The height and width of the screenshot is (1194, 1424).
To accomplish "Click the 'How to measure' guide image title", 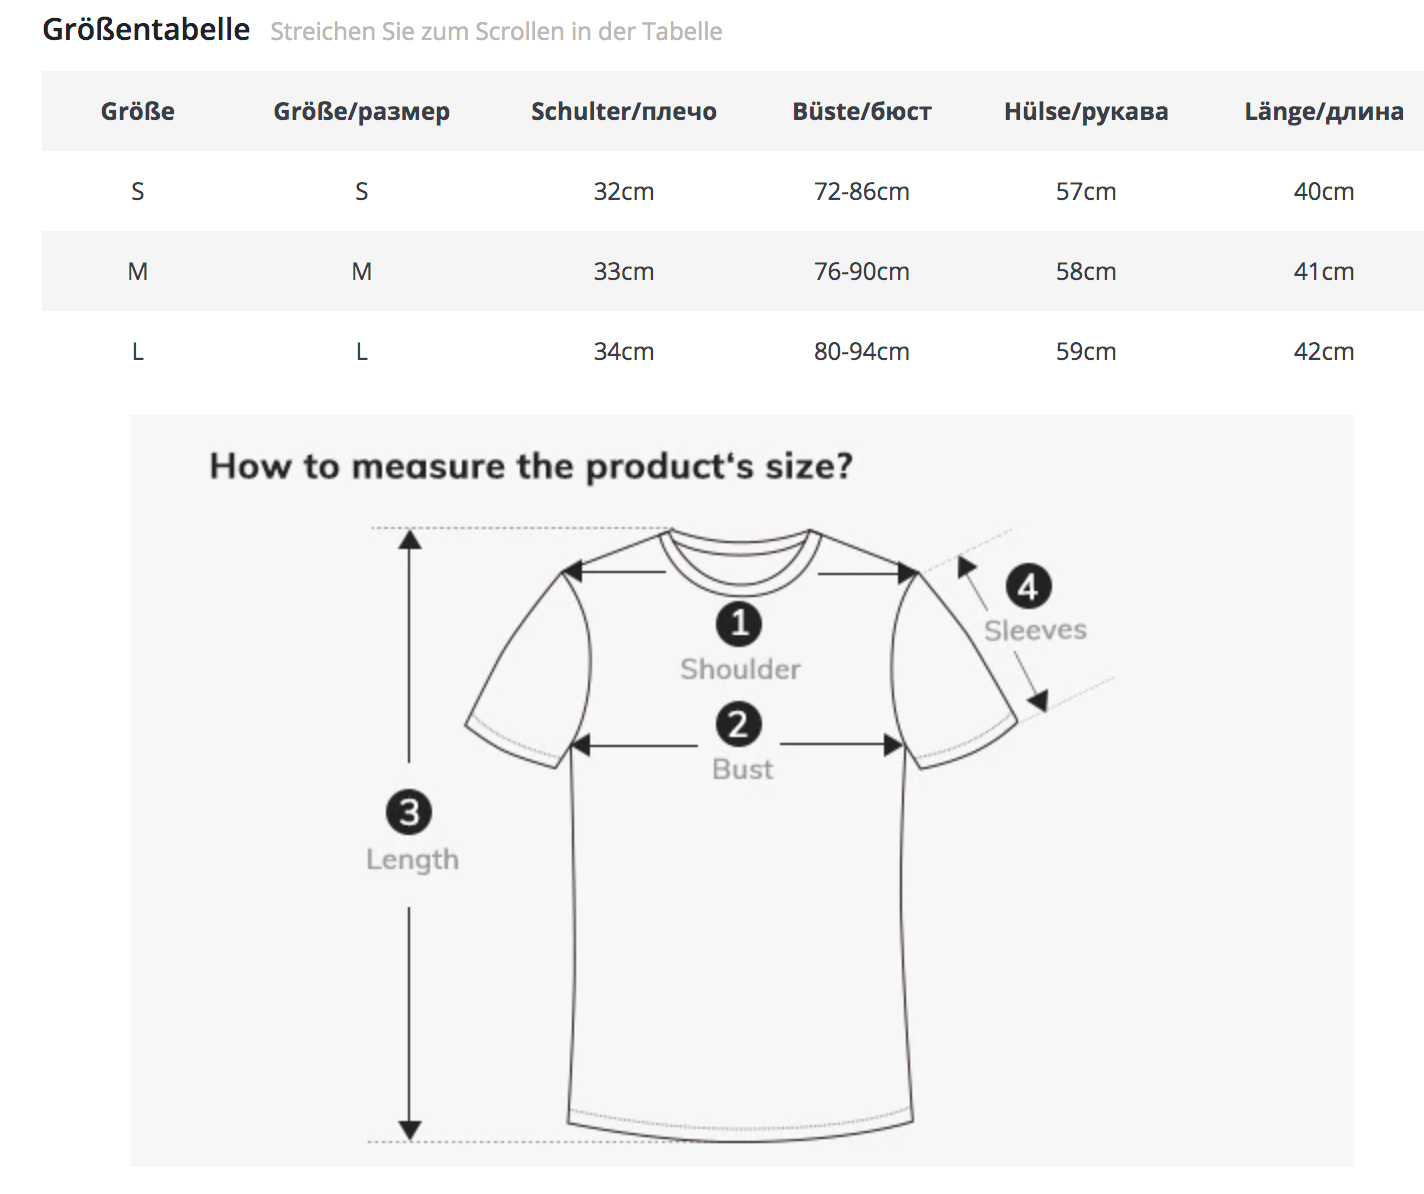I will (x=531, y=466).
